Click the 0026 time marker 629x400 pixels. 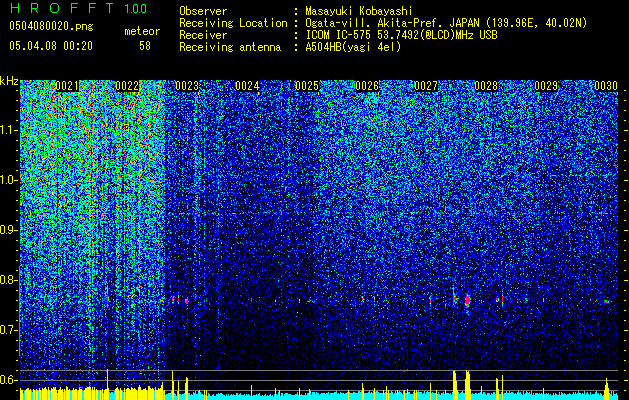(x=367, y=86)
